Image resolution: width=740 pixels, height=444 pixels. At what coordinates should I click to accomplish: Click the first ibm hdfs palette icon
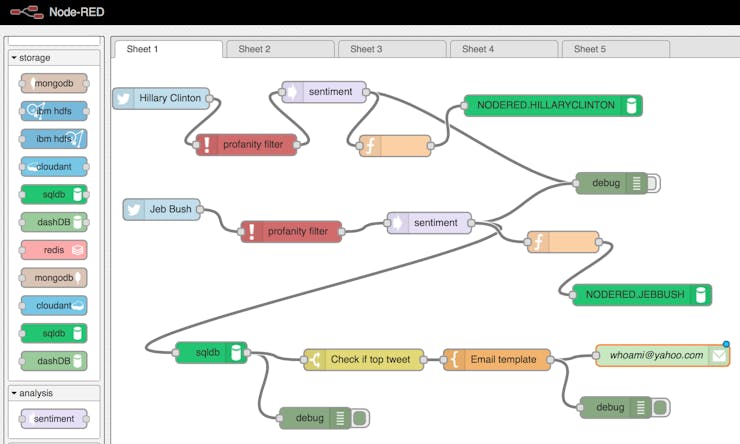(x=34, y=111)
